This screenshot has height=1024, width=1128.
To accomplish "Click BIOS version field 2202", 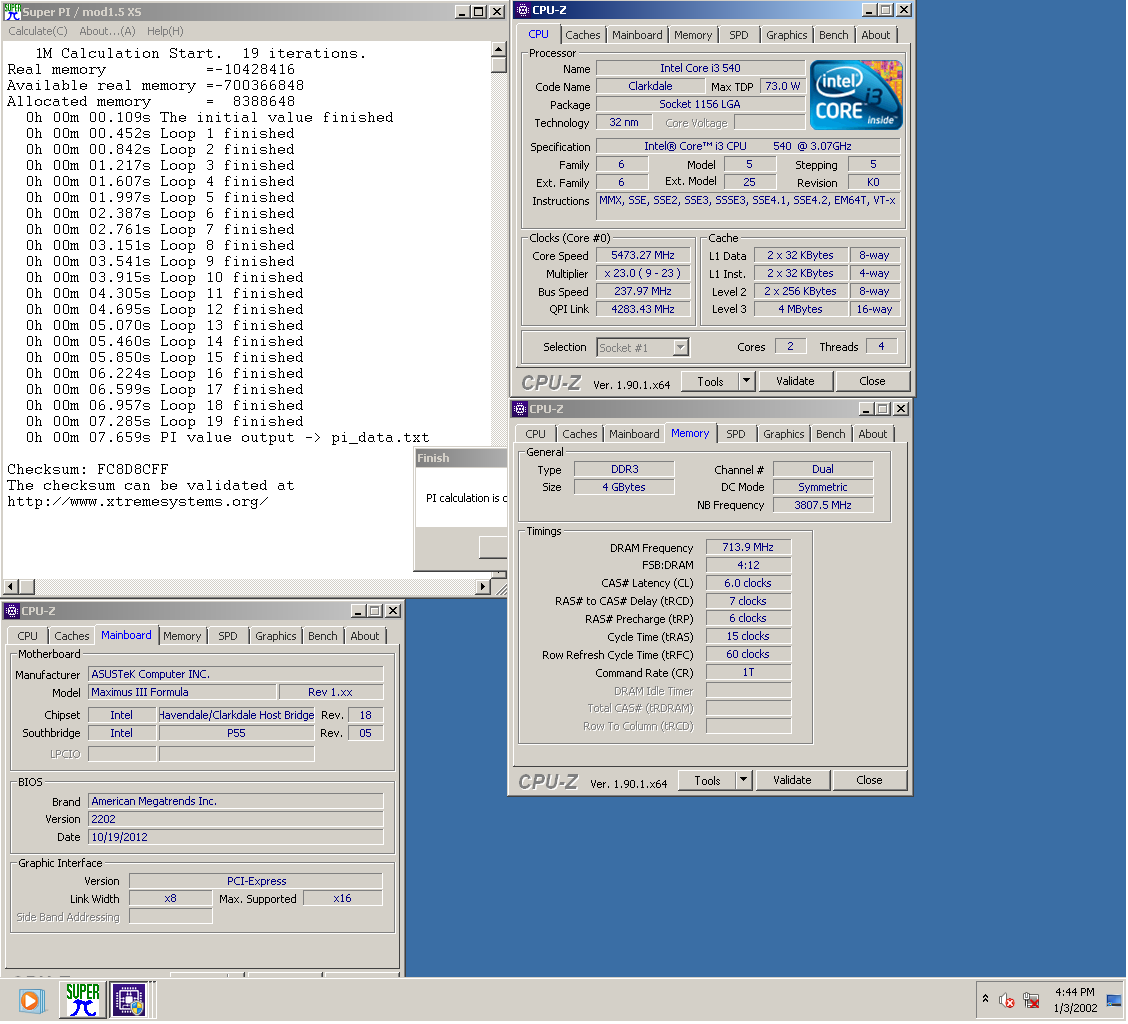I will click(x=236, y=819).
